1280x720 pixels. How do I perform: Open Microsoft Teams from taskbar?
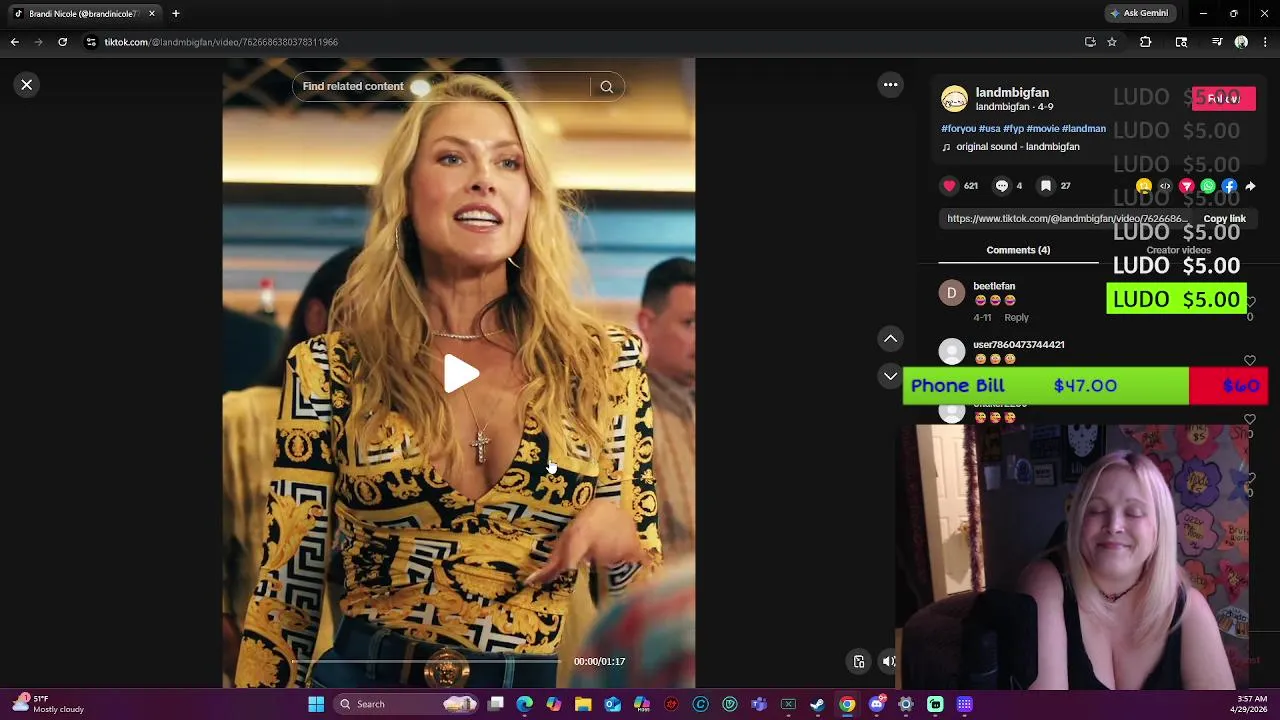point(759,704)
